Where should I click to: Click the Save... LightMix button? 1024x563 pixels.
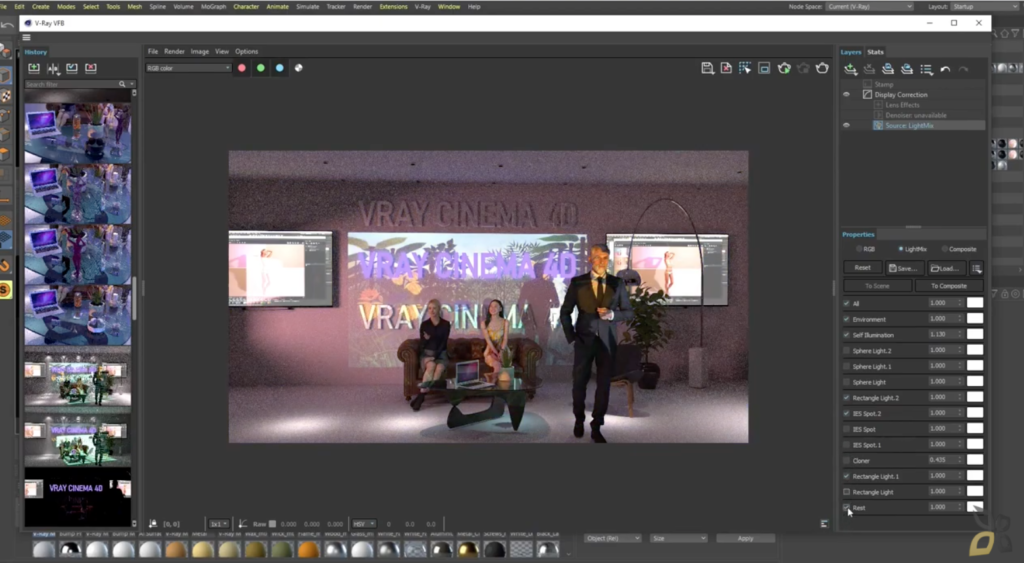pyautogui.click(x=903, y=268)
